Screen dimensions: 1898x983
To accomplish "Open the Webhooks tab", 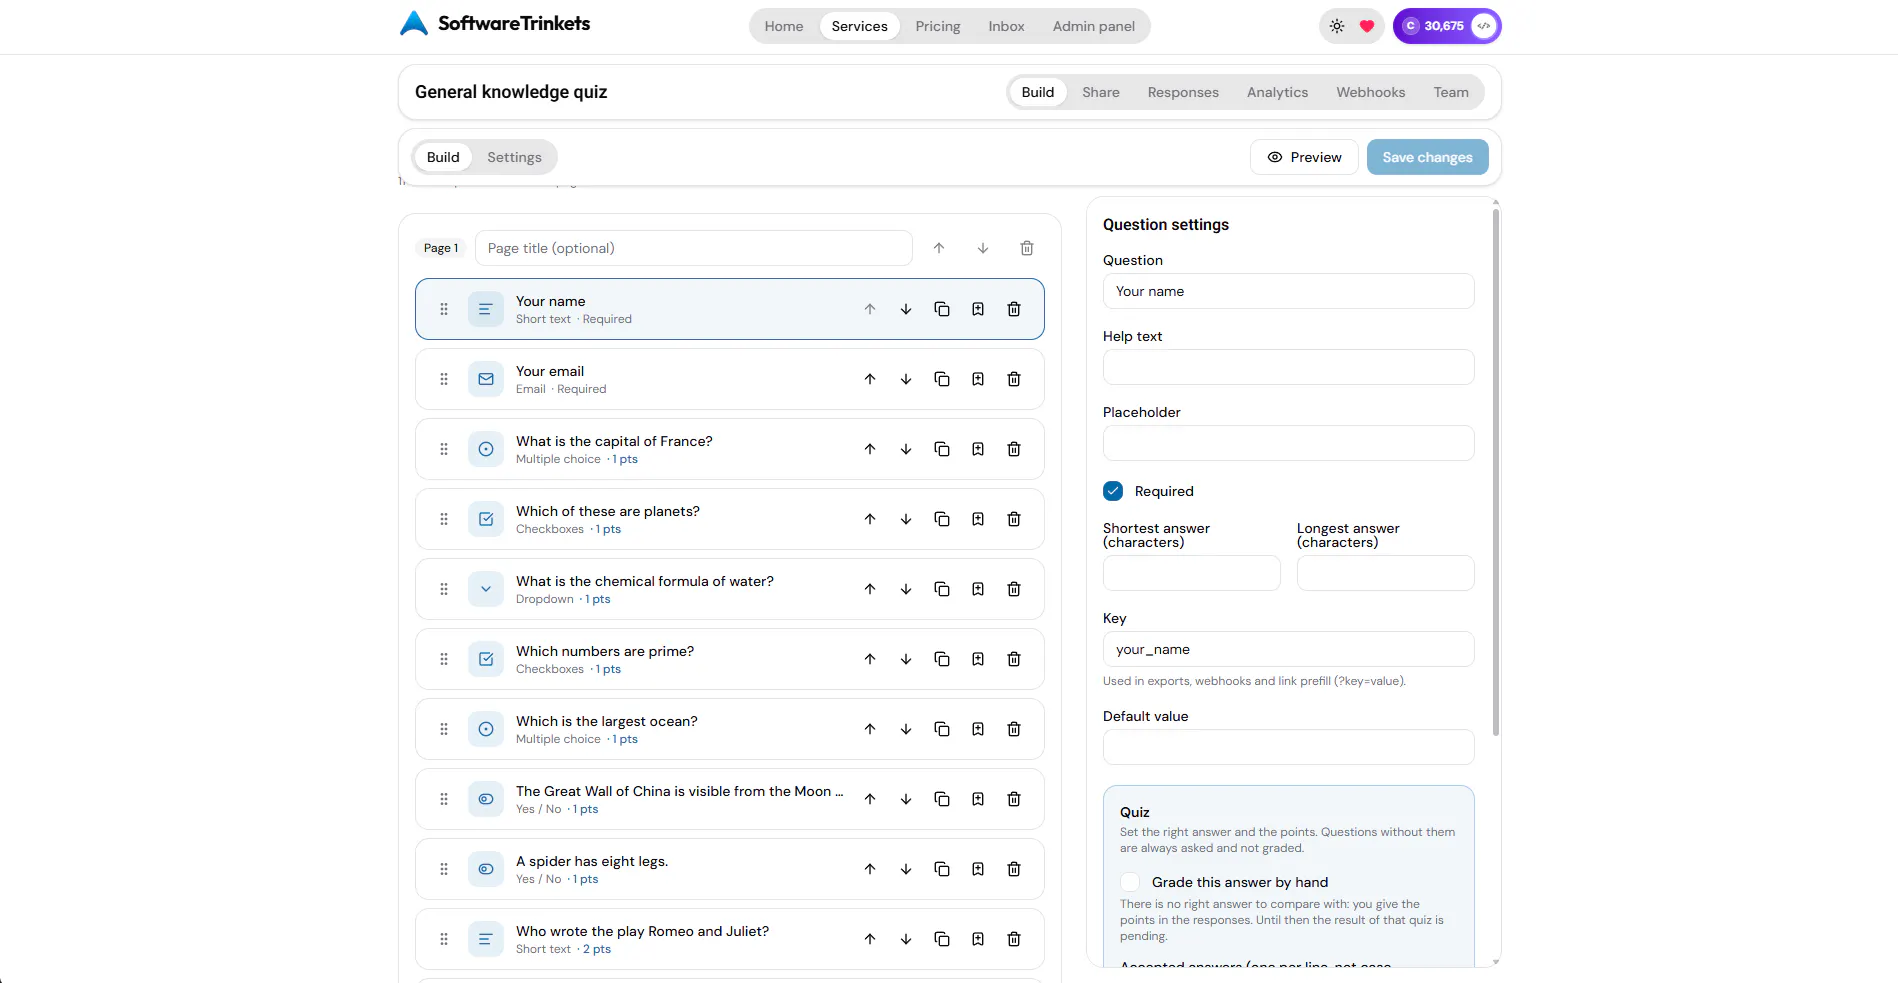I will 1371,92.
